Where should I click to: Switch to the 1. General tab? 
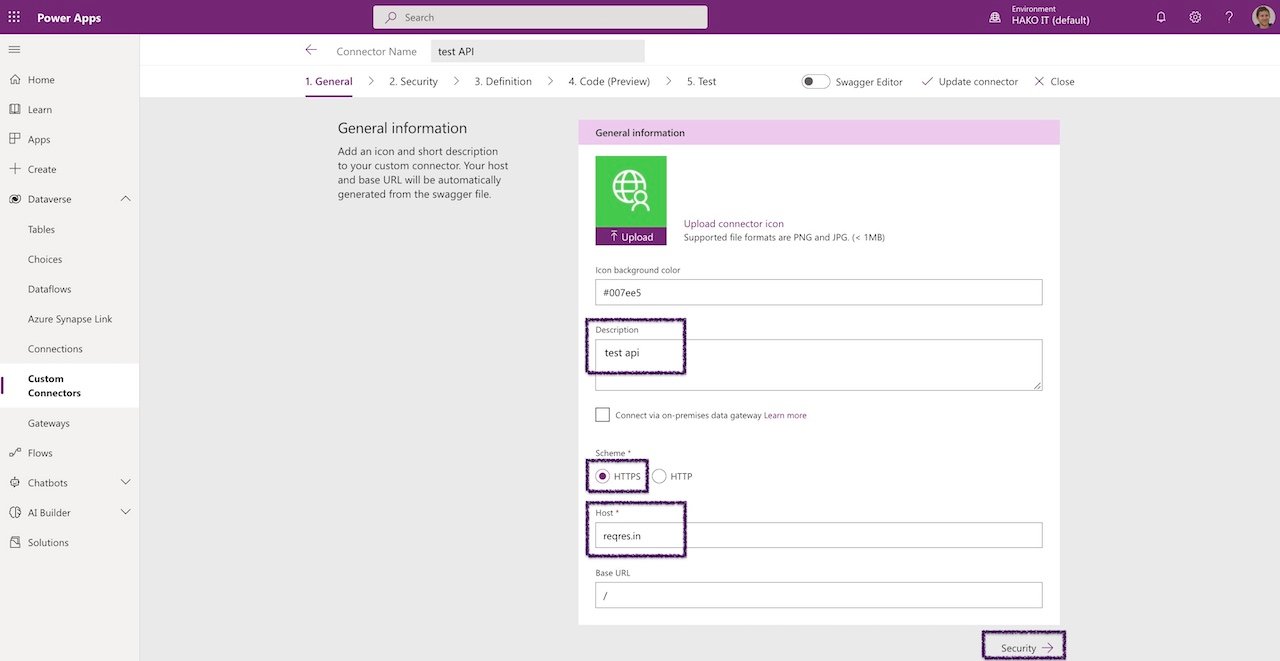pyautogui.click(x=329, y=82)
